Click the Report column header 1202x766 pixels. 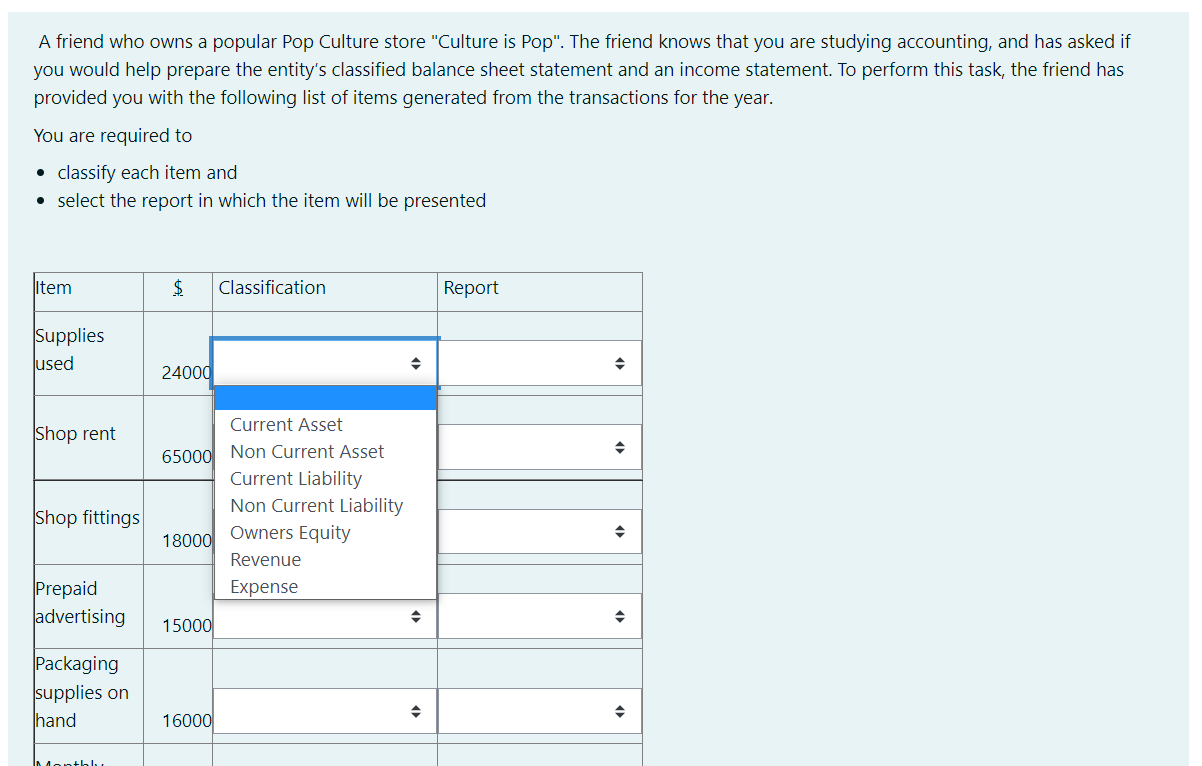point(471,288)
